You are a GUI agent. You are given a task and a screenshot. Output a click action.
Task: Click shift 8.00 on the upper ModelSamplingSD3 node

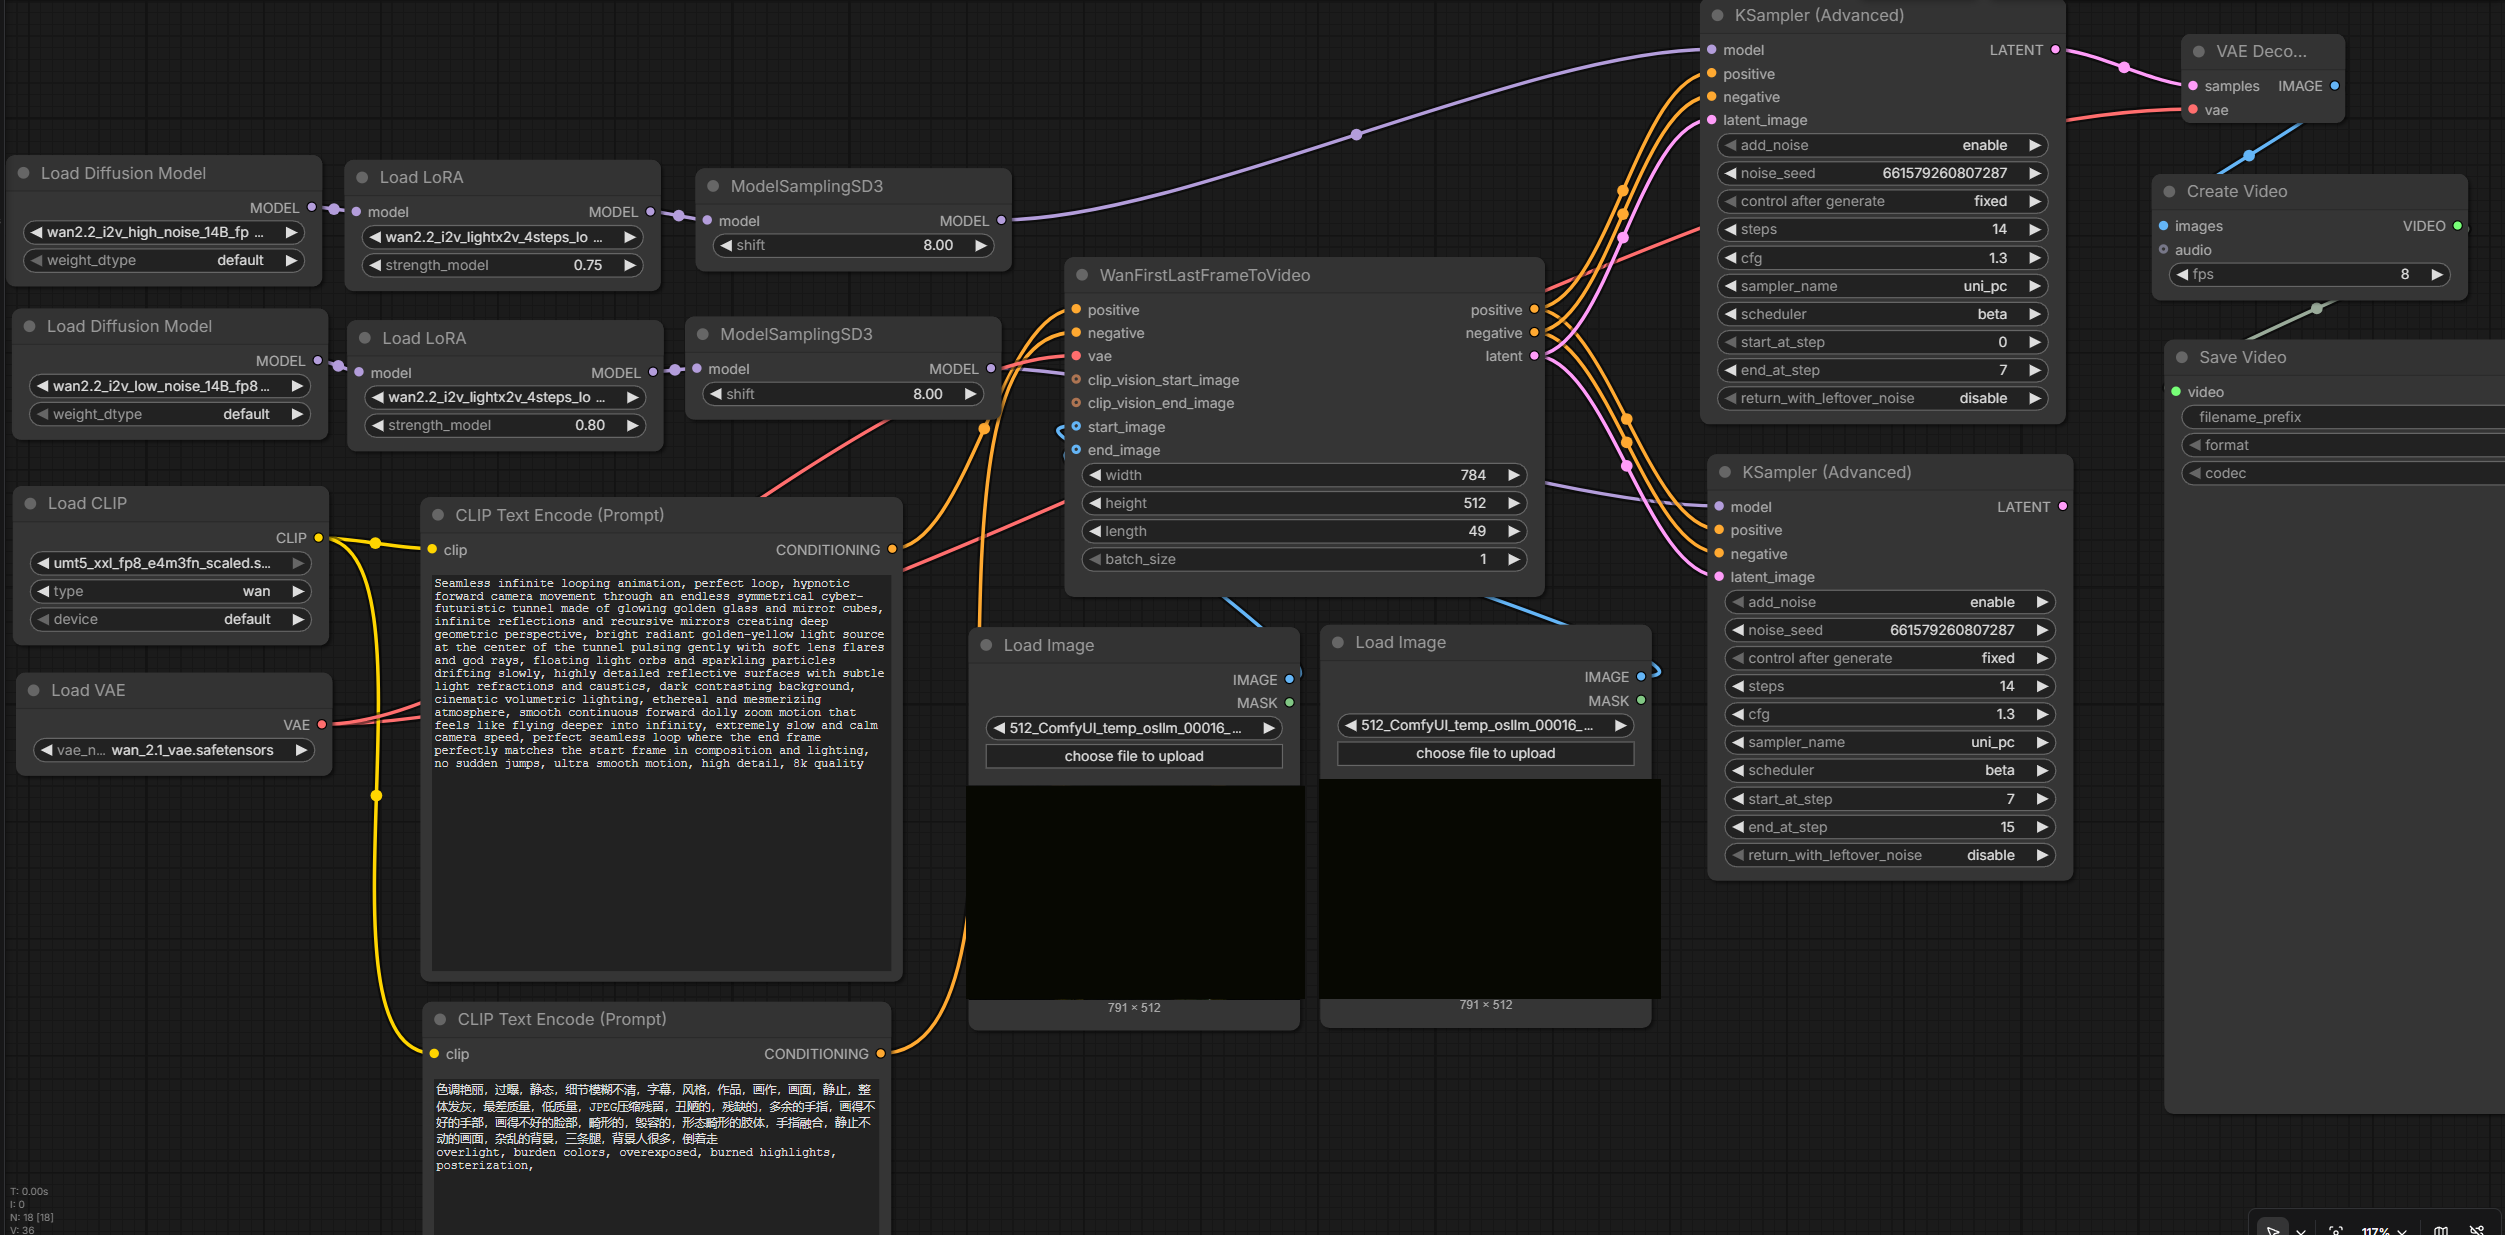tap(853, 245)
